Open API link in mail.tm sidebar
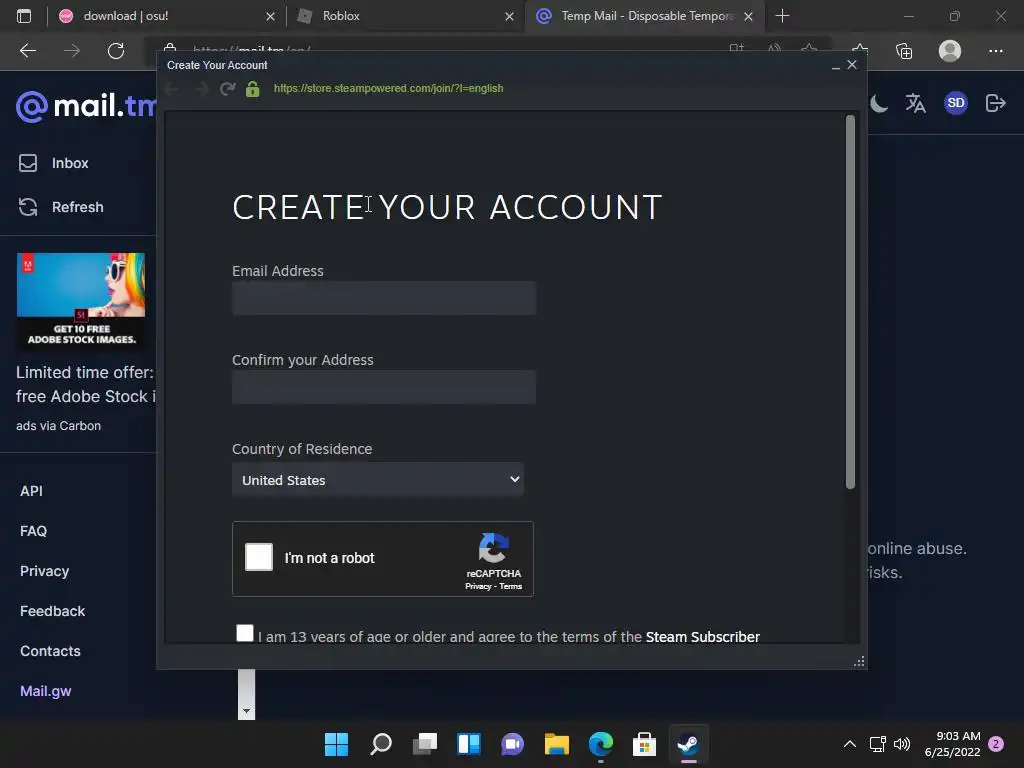The image size is (1024, 768). (x=31, y=491)
